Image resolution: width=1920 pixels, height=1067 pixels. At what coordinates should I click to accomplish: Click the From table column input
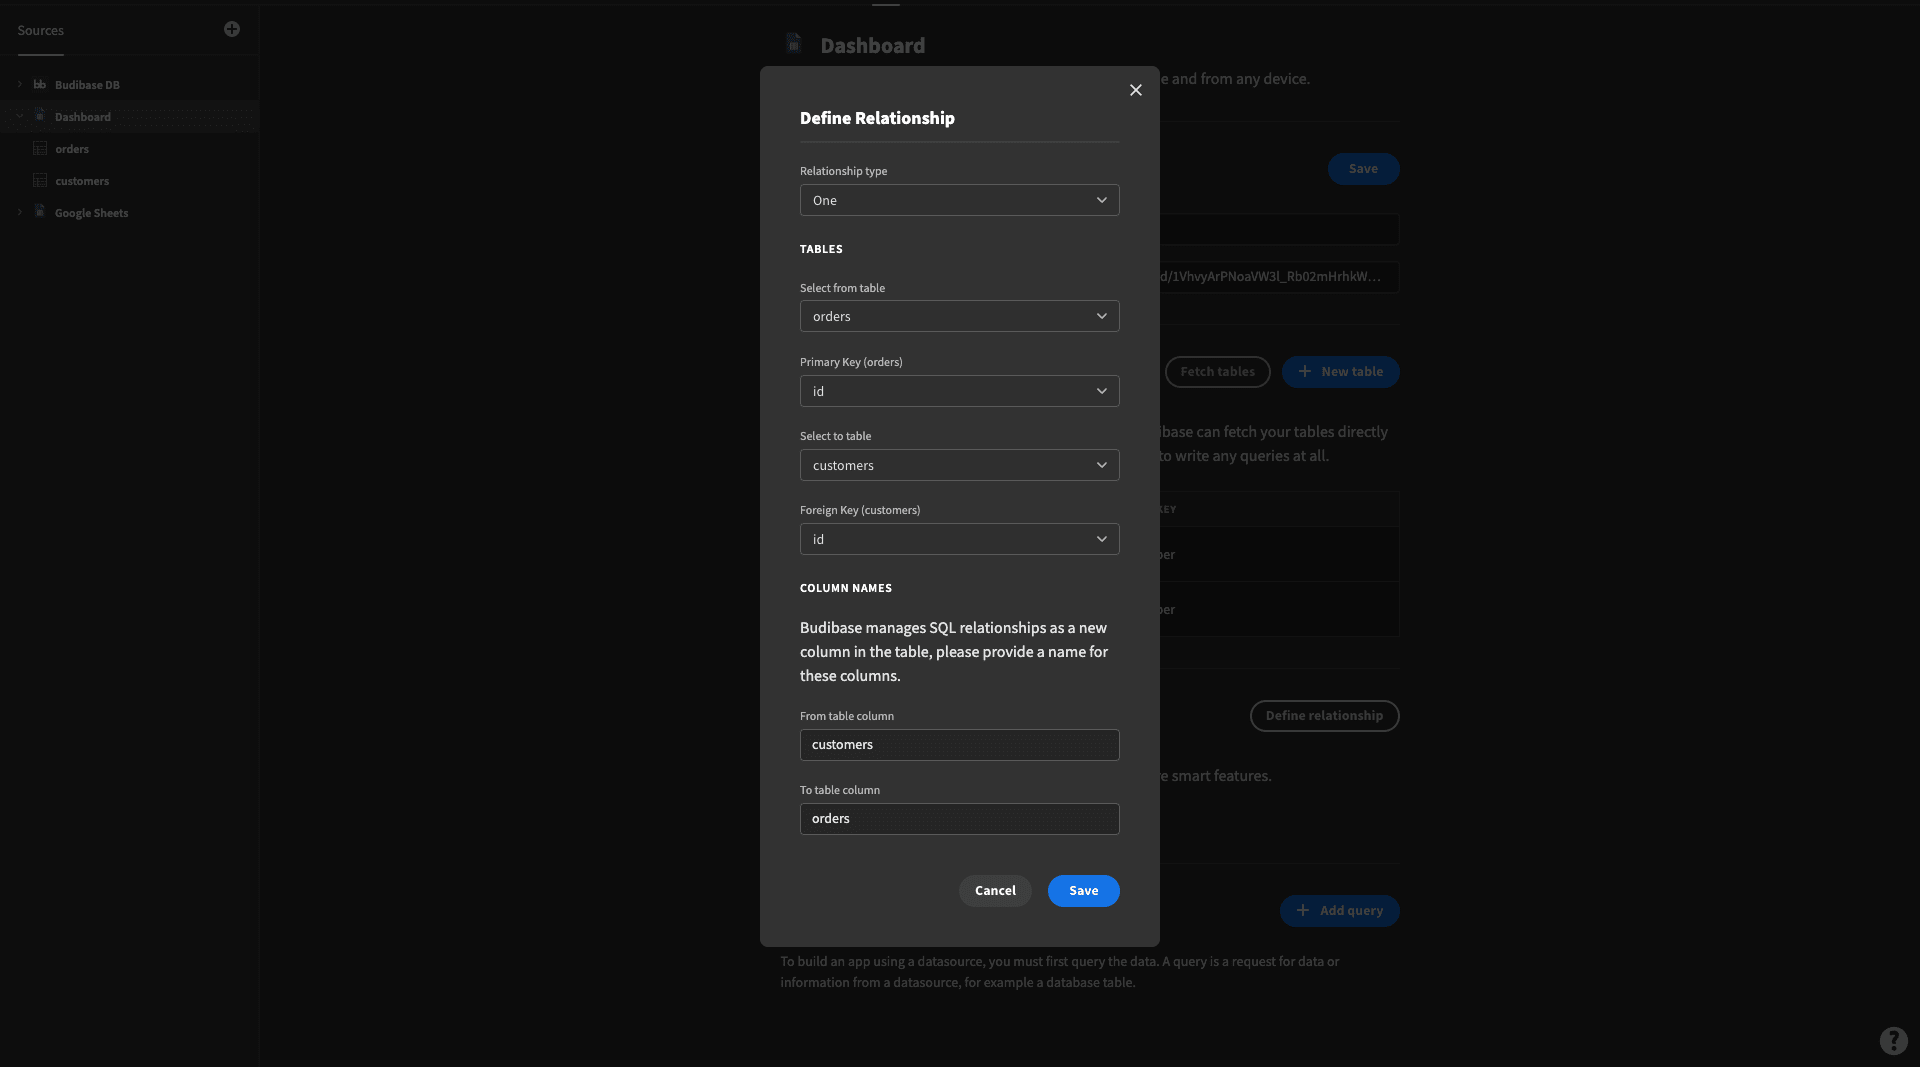pos(959,745)
